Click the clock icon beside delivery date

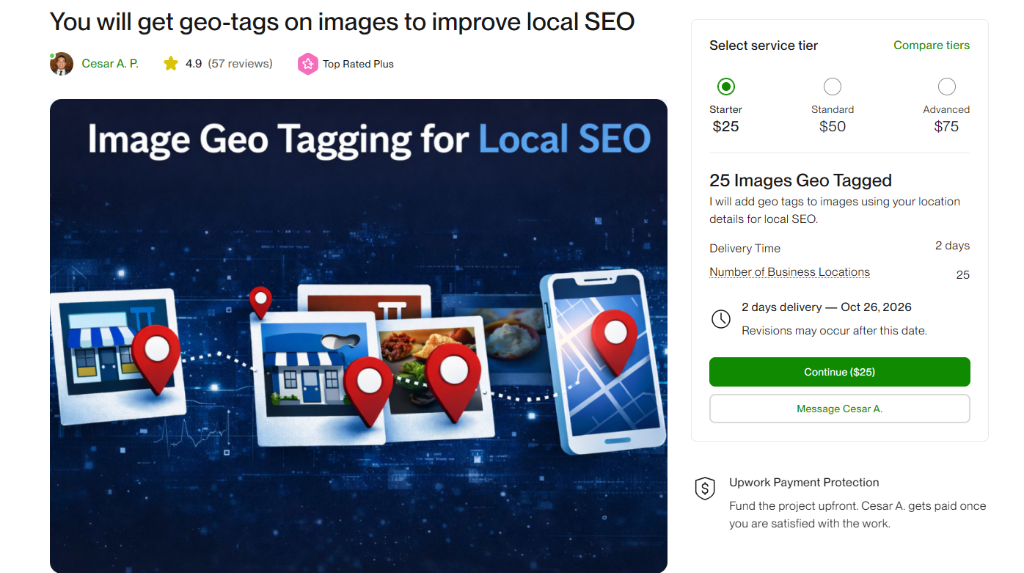point(721,319)
